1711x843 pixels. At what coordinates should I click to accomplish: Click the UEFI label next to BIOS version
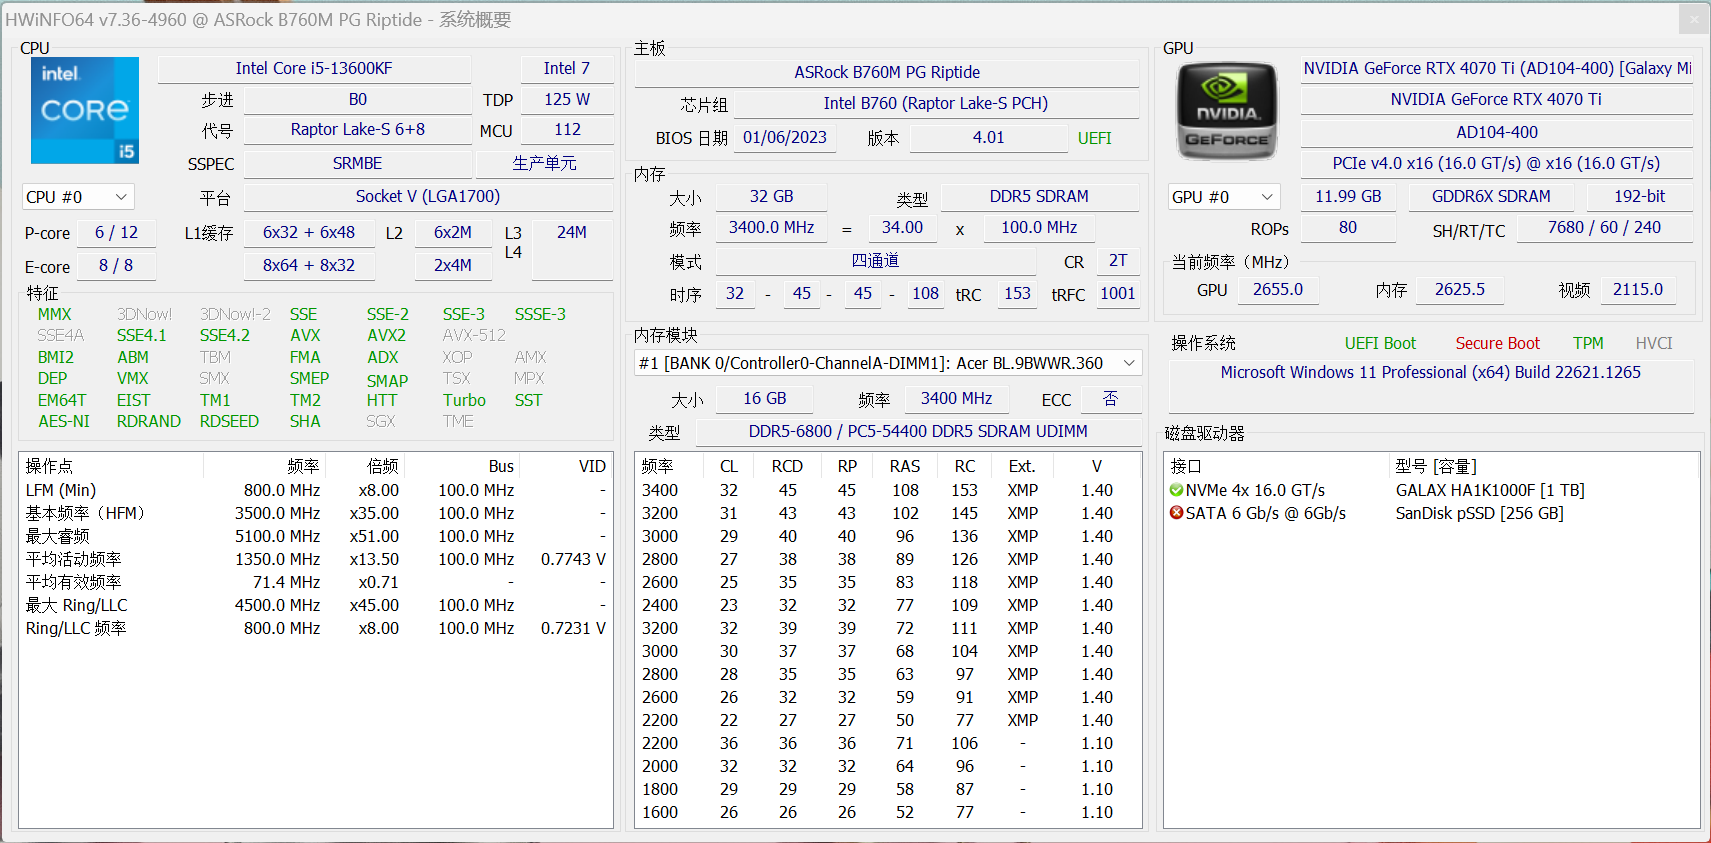pyautogui.click(x=1095, y=138)
